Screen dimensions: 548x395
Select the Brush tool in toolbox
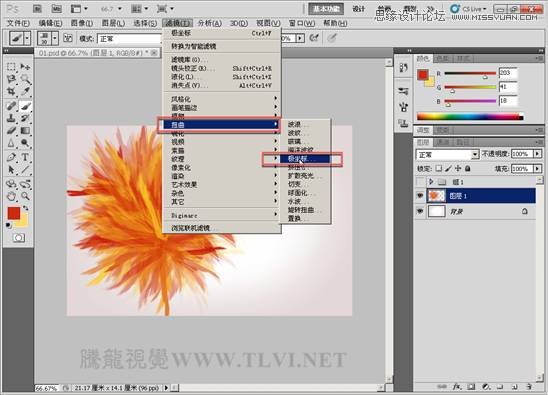click(x=25, y=105)
